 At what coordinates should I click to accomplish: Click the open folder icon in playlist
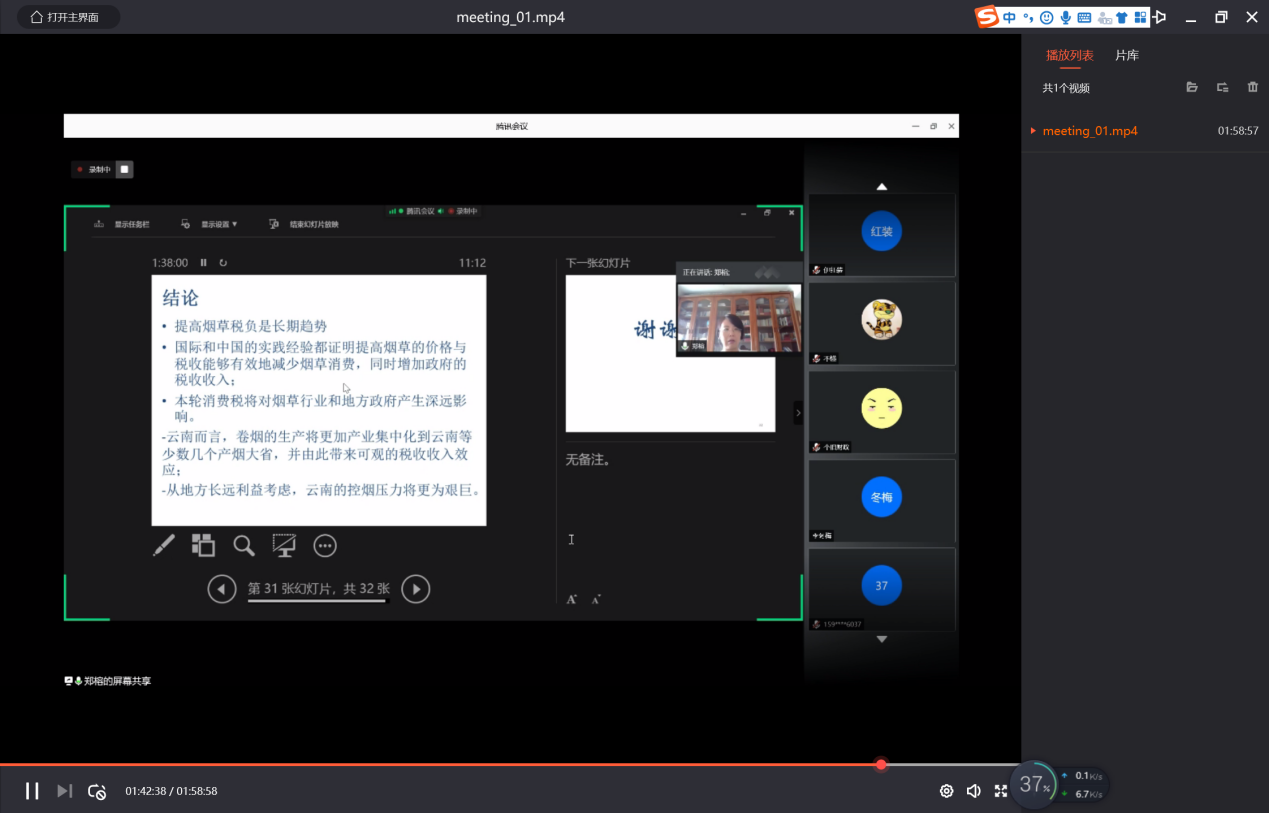pos(1192,88)
